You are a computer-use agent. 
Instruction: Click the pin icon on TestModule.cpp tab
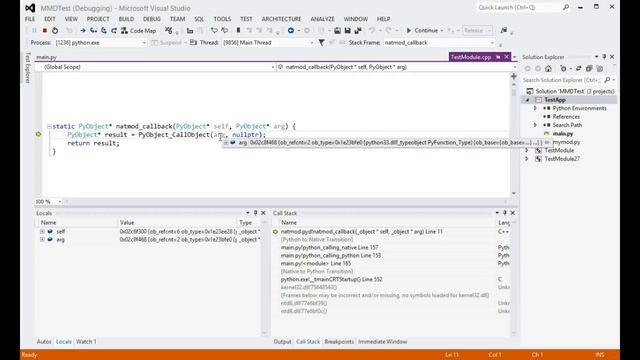point(498,57)
